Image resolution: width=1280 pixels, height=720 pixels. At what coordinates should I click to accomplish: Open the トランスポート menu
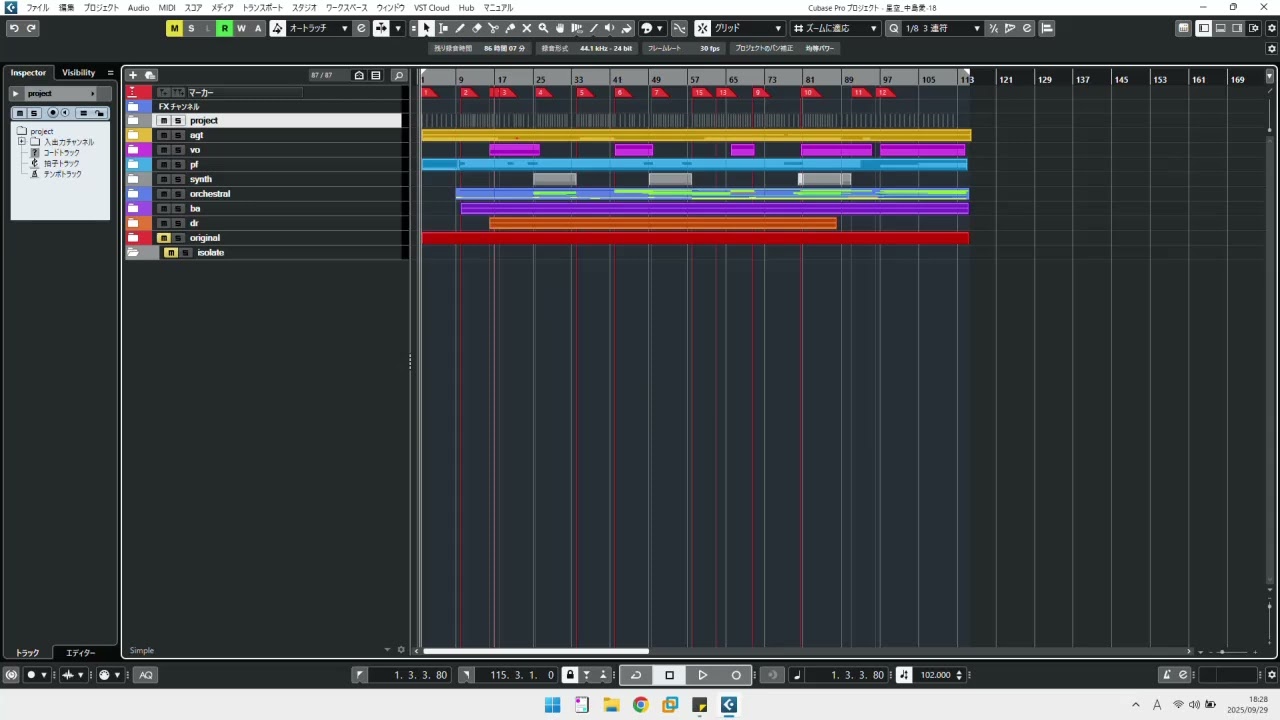point(263,8)
